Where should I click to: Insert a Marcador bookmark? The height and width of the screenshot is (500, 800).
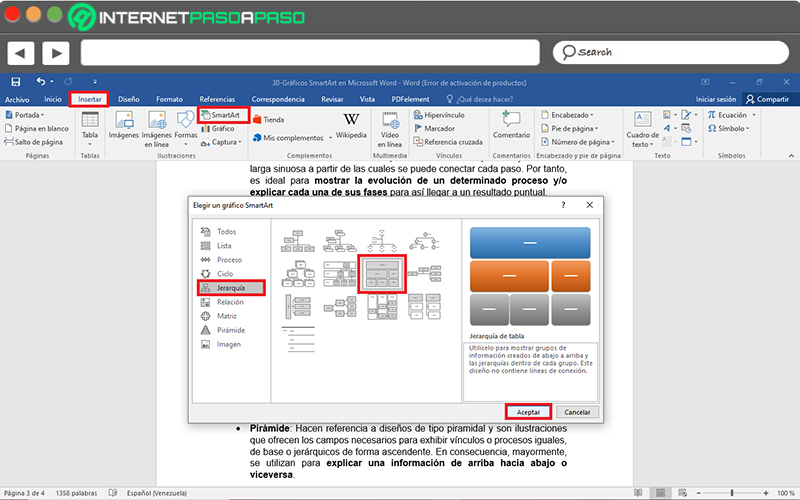pyautogui.click(x=434, y=129)
